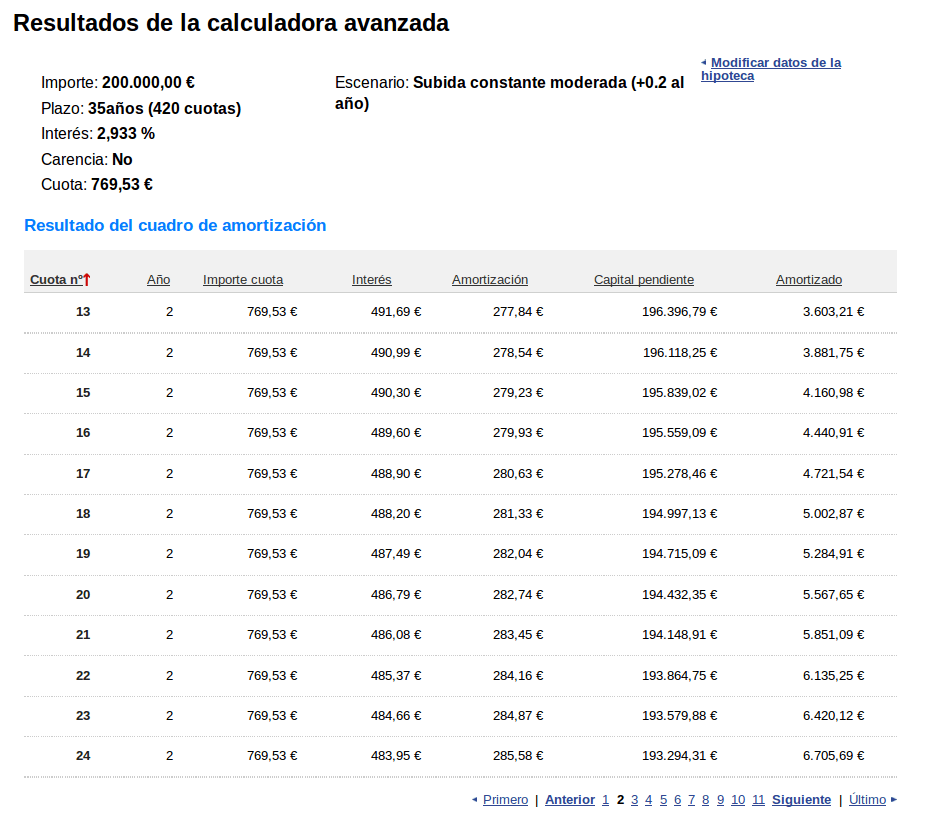
Task: Open page 6 of results
Action: 677,799
